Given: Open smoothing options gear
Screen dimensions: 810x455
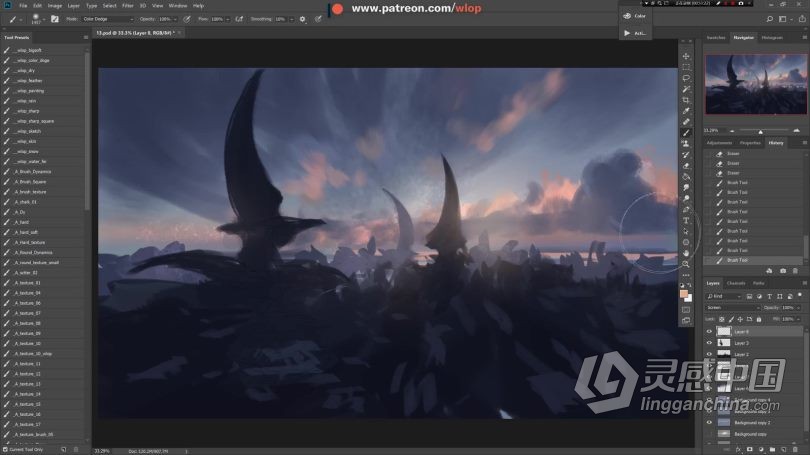Looking at the screenshot, I should [303, 19].
